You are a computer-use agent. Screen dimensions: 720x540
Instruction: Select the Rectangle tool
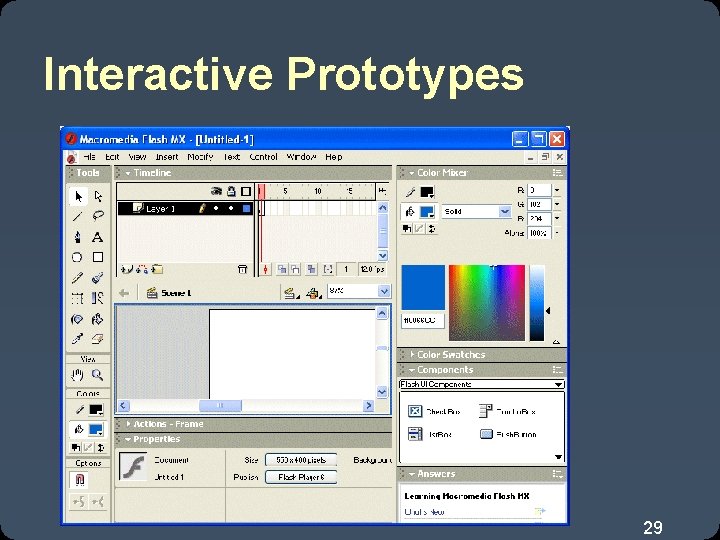pyautogui.click(x=97, y=257)
